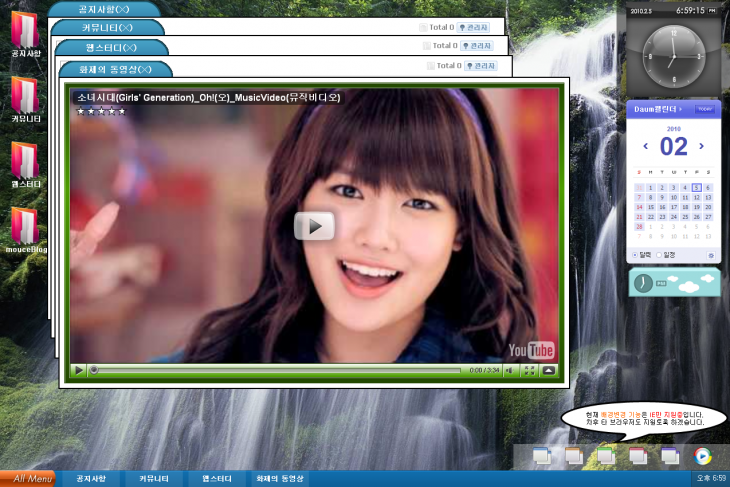Go to next month in the Daum calendar
Image resolution: width=730 pixels, height=487 pixels.
701,146
